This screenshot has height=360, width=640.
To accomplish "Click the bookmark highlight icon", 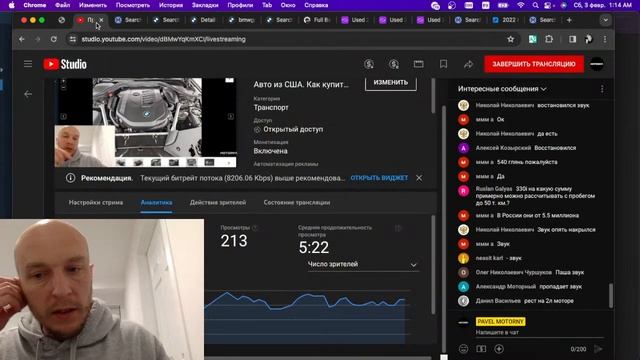I will (443, 64).
